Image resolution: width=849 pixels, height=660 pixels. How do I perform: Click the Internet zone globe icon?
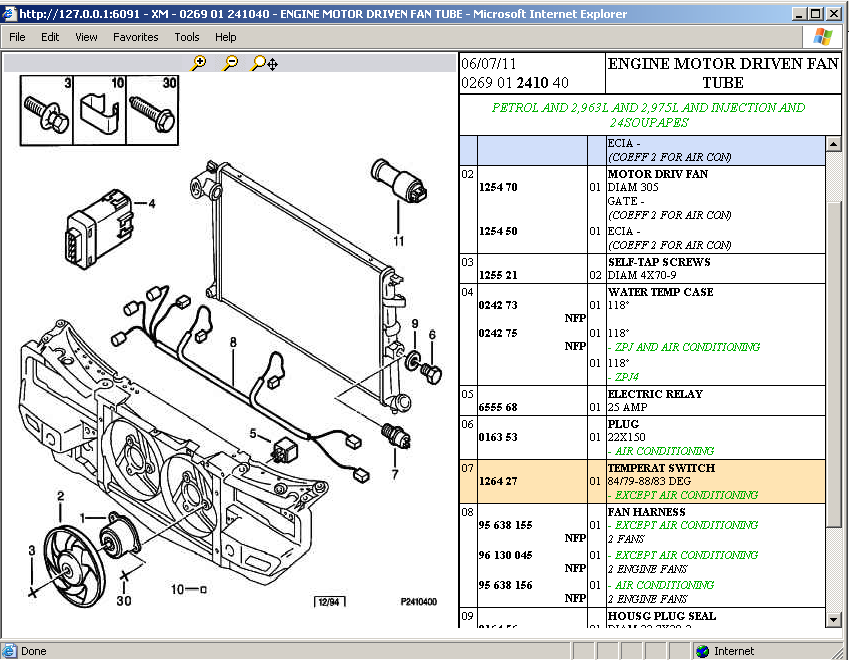click(704, 651)
